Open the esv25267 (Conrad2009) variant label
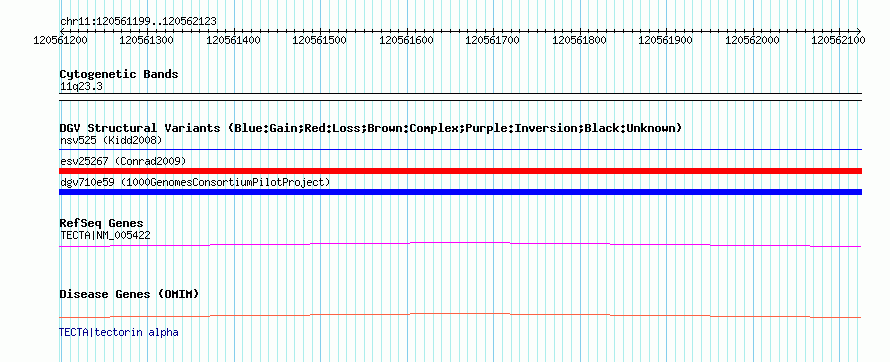Screen dimensions: 890x362 [123, 161]
